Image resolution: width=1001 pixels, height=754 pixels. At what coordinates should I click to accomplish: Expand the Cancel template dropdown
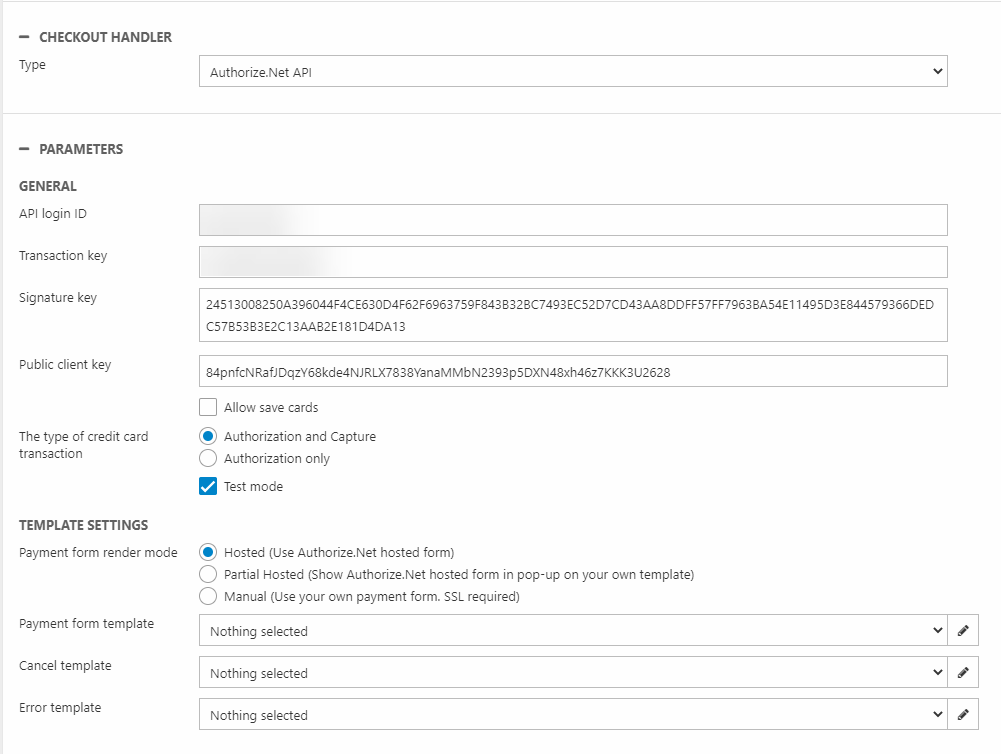click(x=572, y=673)
